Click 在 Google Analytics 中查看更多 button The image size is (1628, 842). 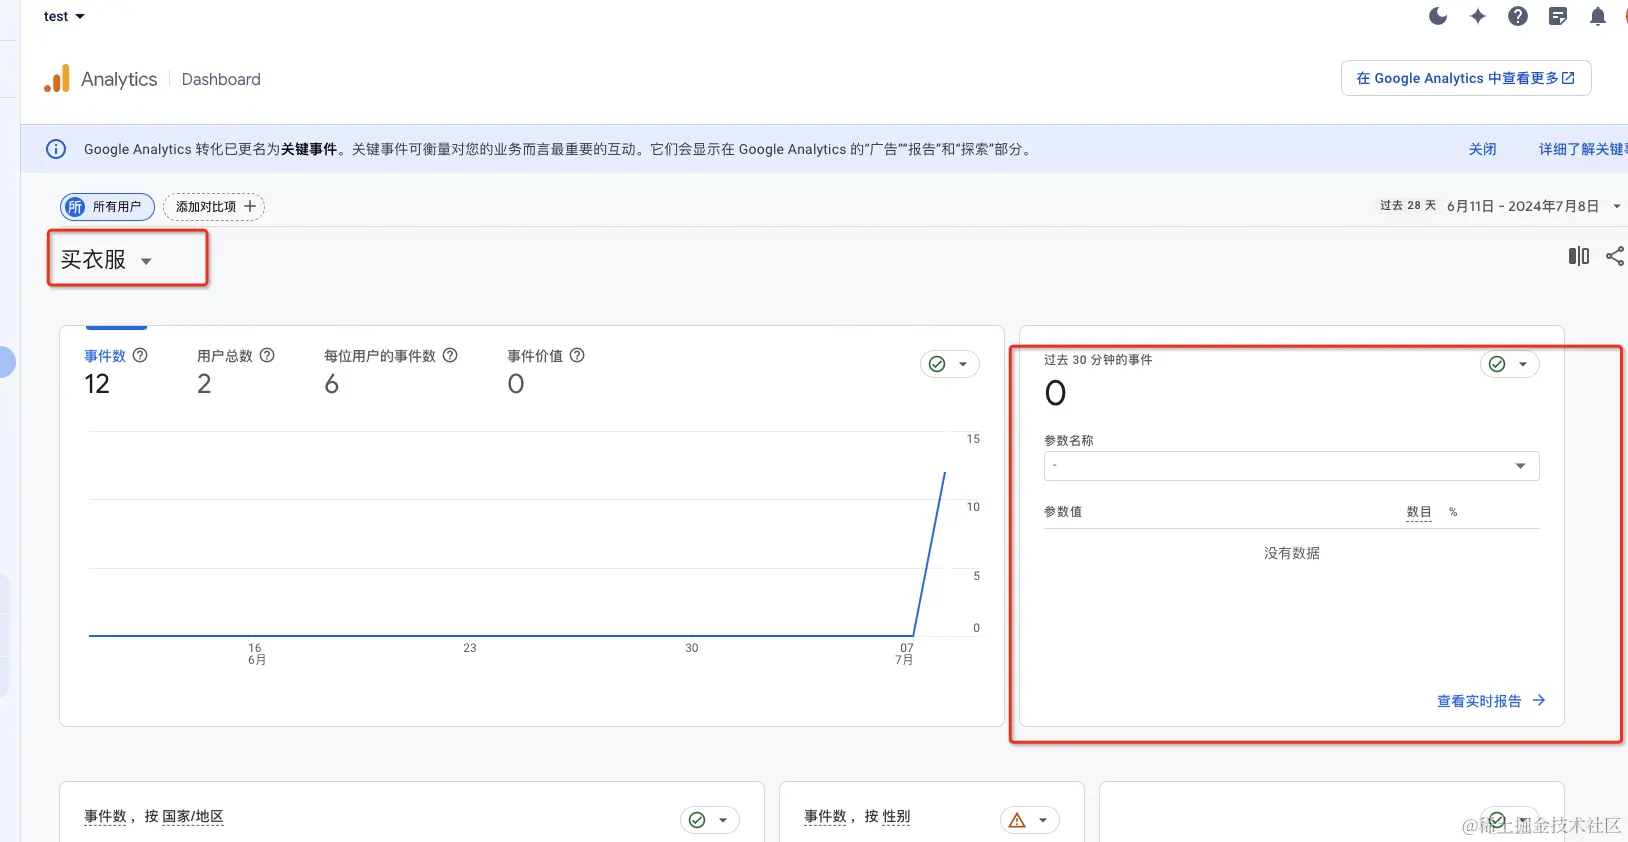pyautogui.click(x=1465, y=78)
